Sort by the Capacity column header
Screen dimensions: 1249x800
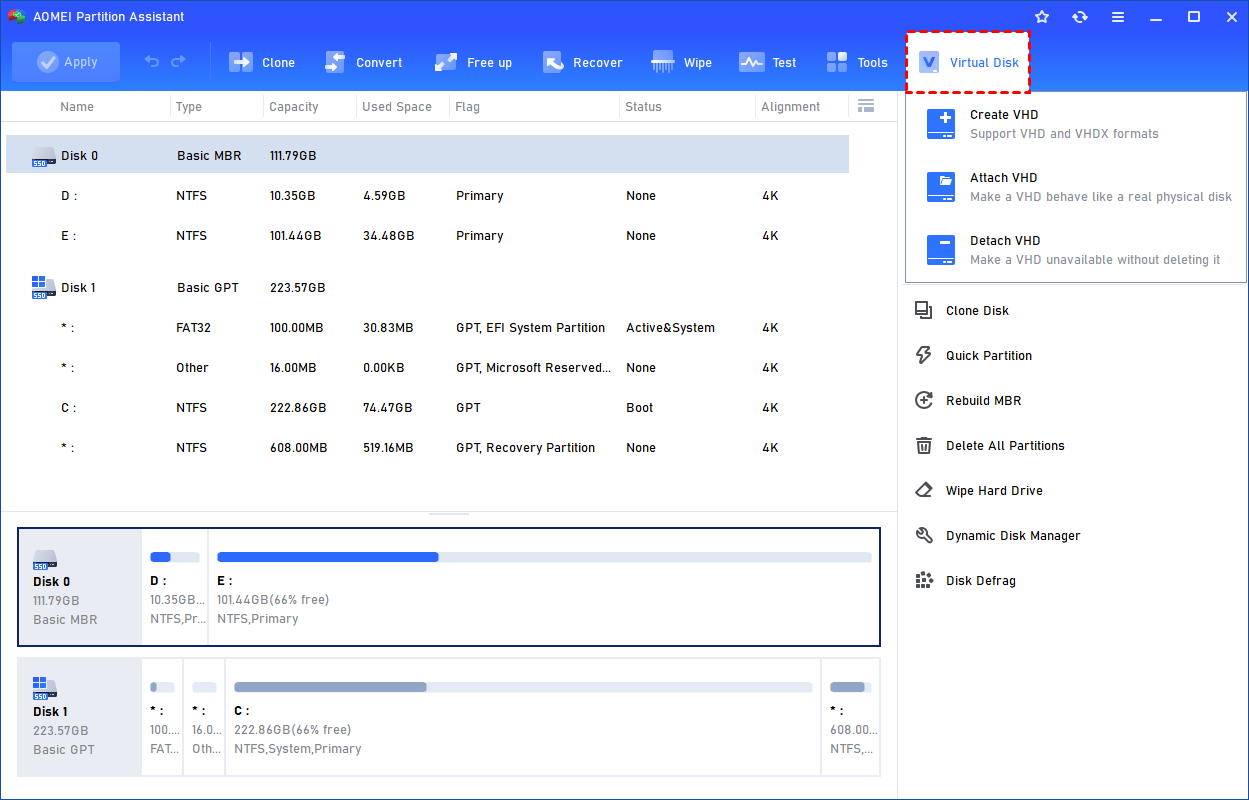[x=294, y=107]
